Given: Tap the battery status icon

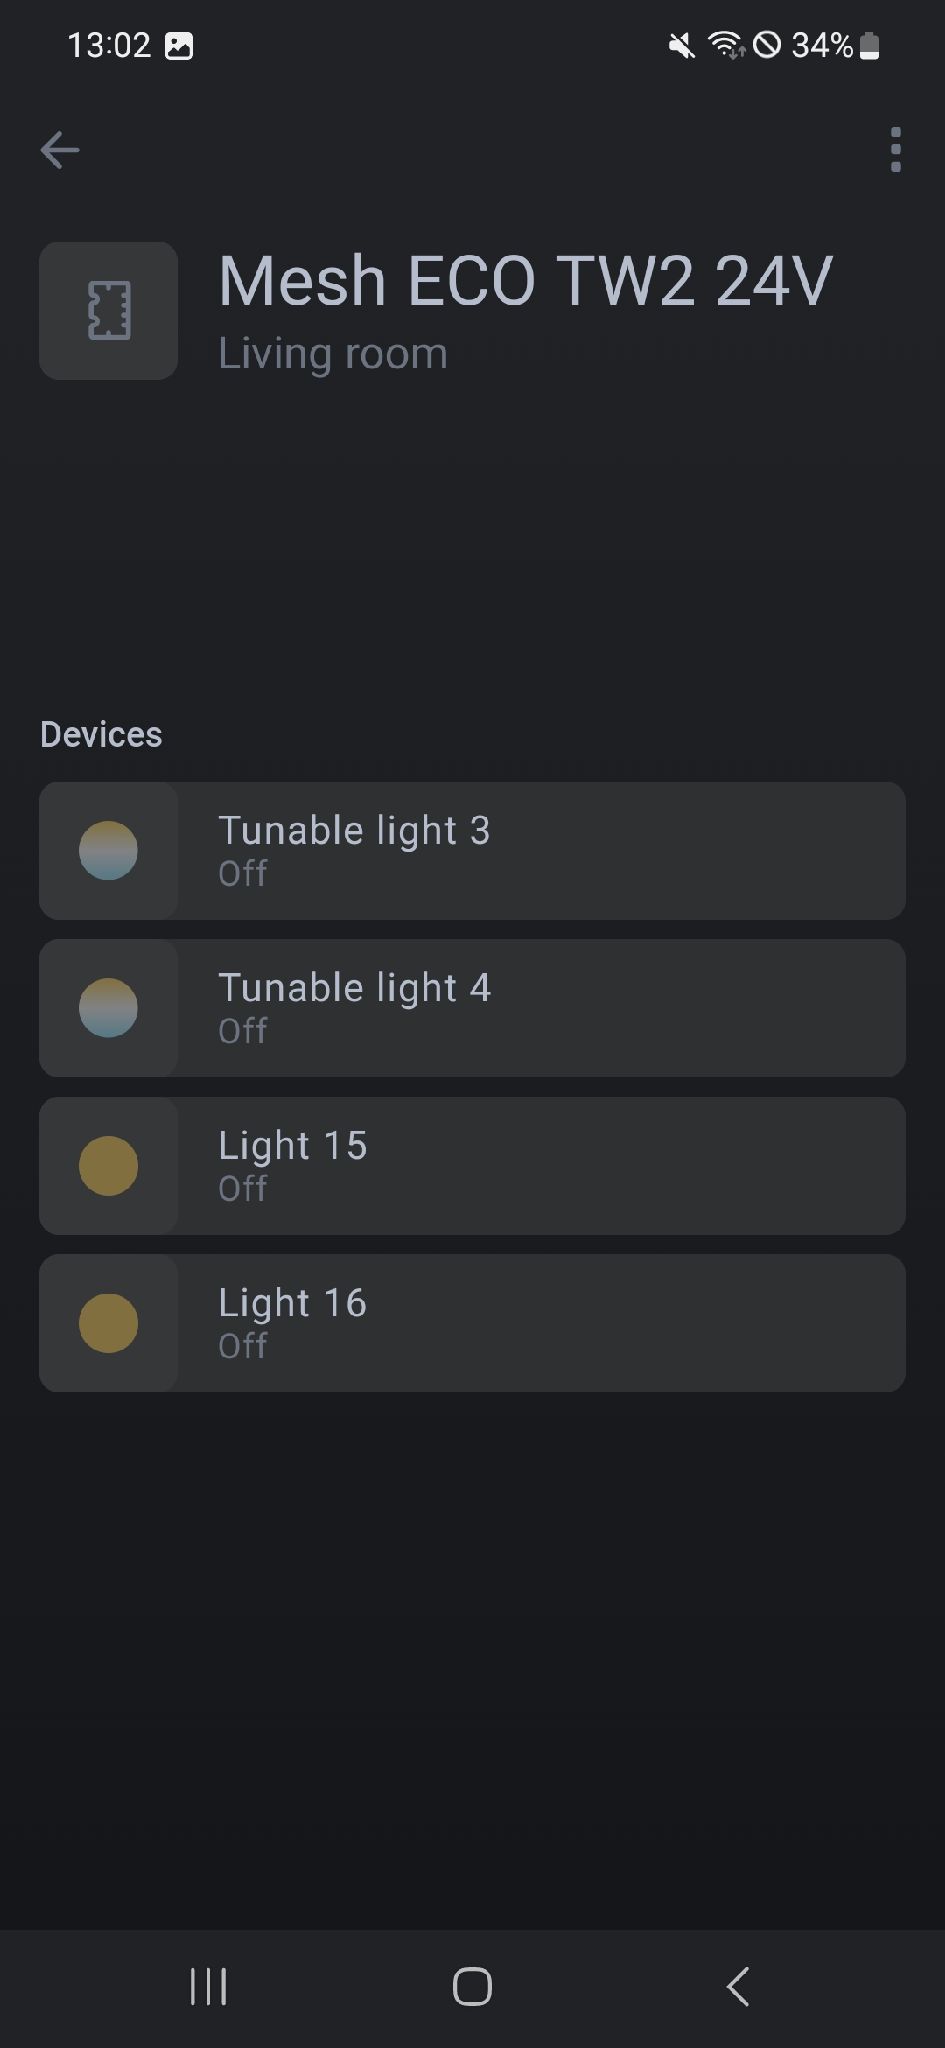Looking at the screenshot, I should click(x=869, y=45).
